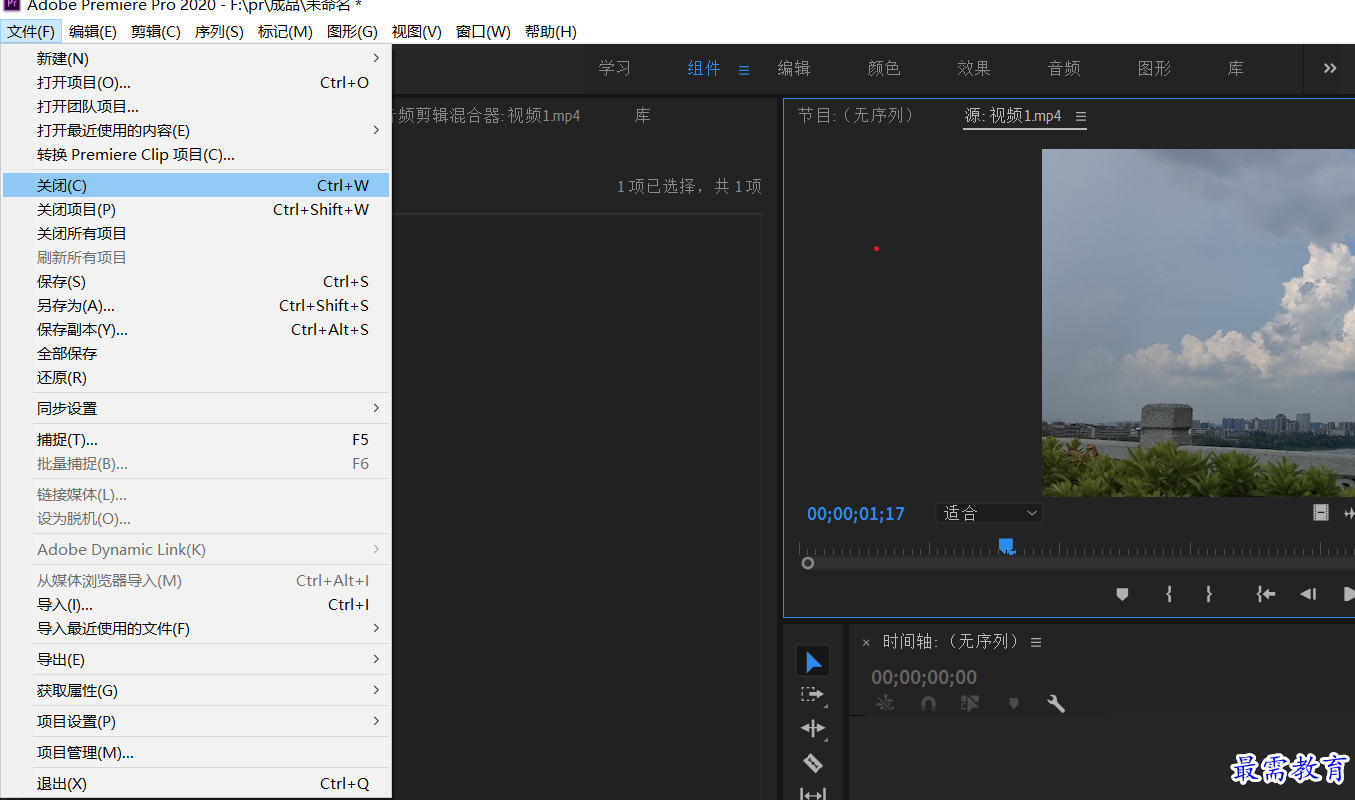Go to In point in source monitor

(x=1265, y=594)
